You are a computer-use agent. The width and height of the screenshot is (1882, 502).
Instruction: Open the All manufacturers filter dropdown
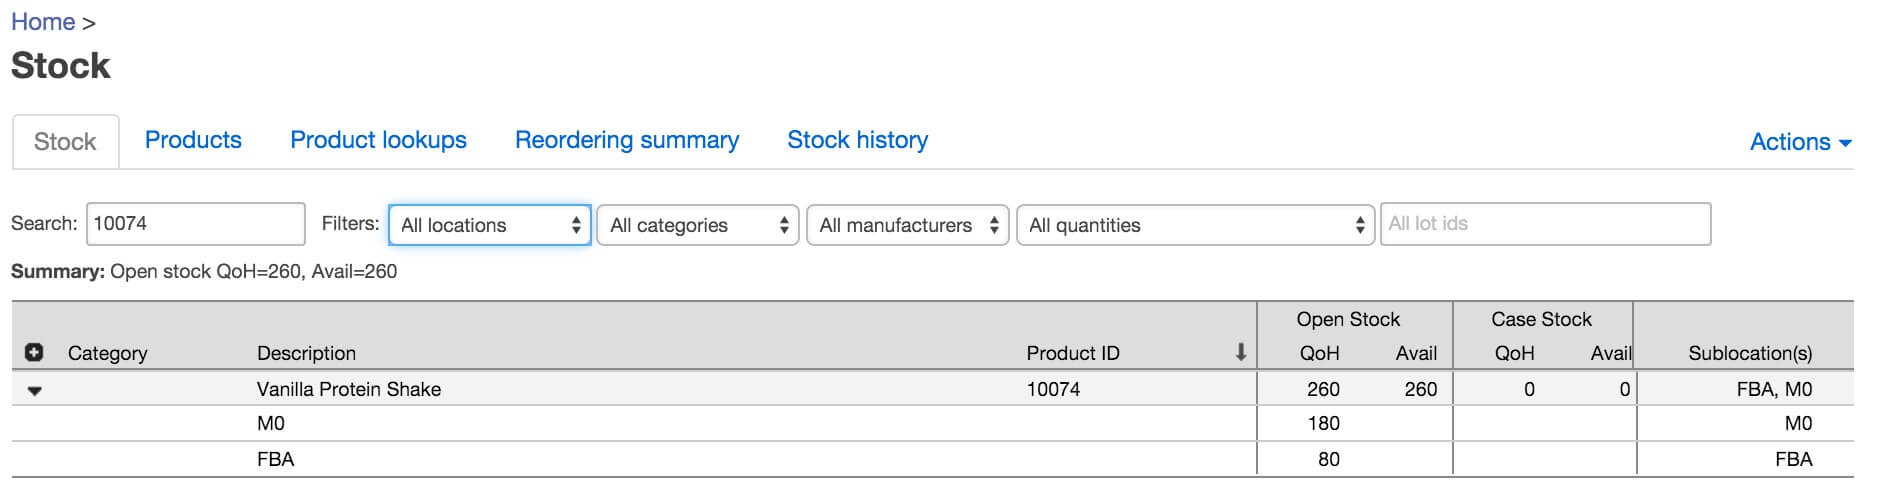pos(908,225)
